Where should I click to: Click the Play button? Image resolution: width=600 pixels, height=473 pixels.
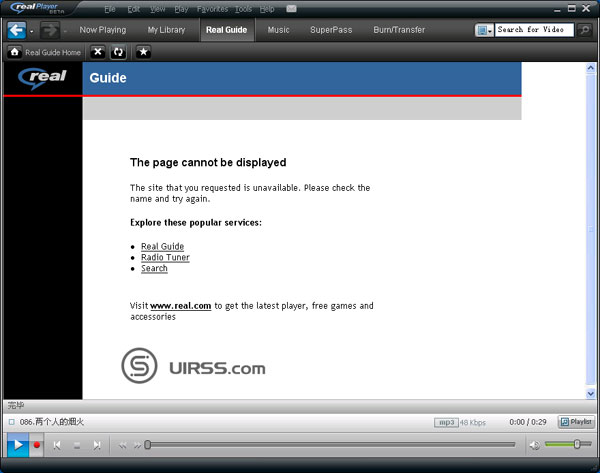click(x=18, y=445)
